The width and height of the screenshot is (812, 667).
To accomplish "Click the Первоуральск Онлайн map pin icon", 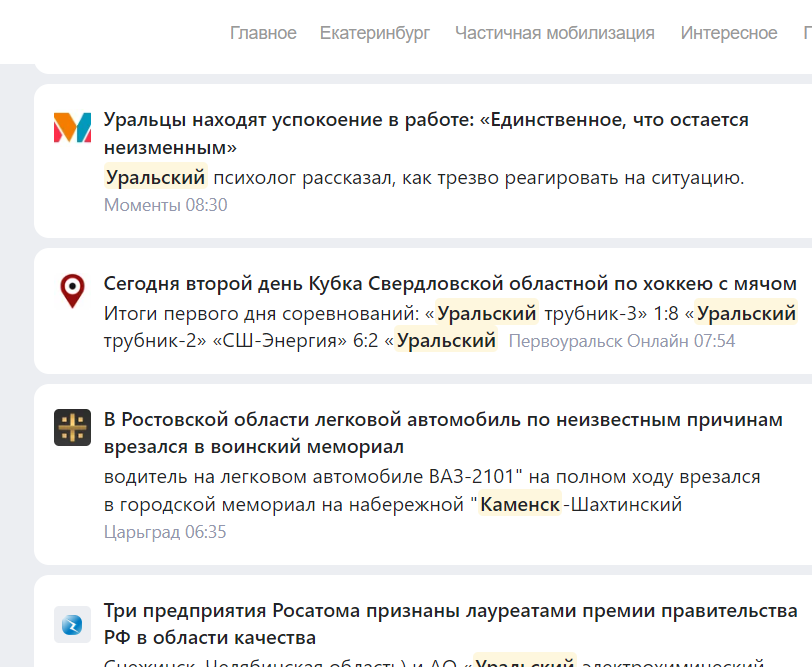I will 72,291.
